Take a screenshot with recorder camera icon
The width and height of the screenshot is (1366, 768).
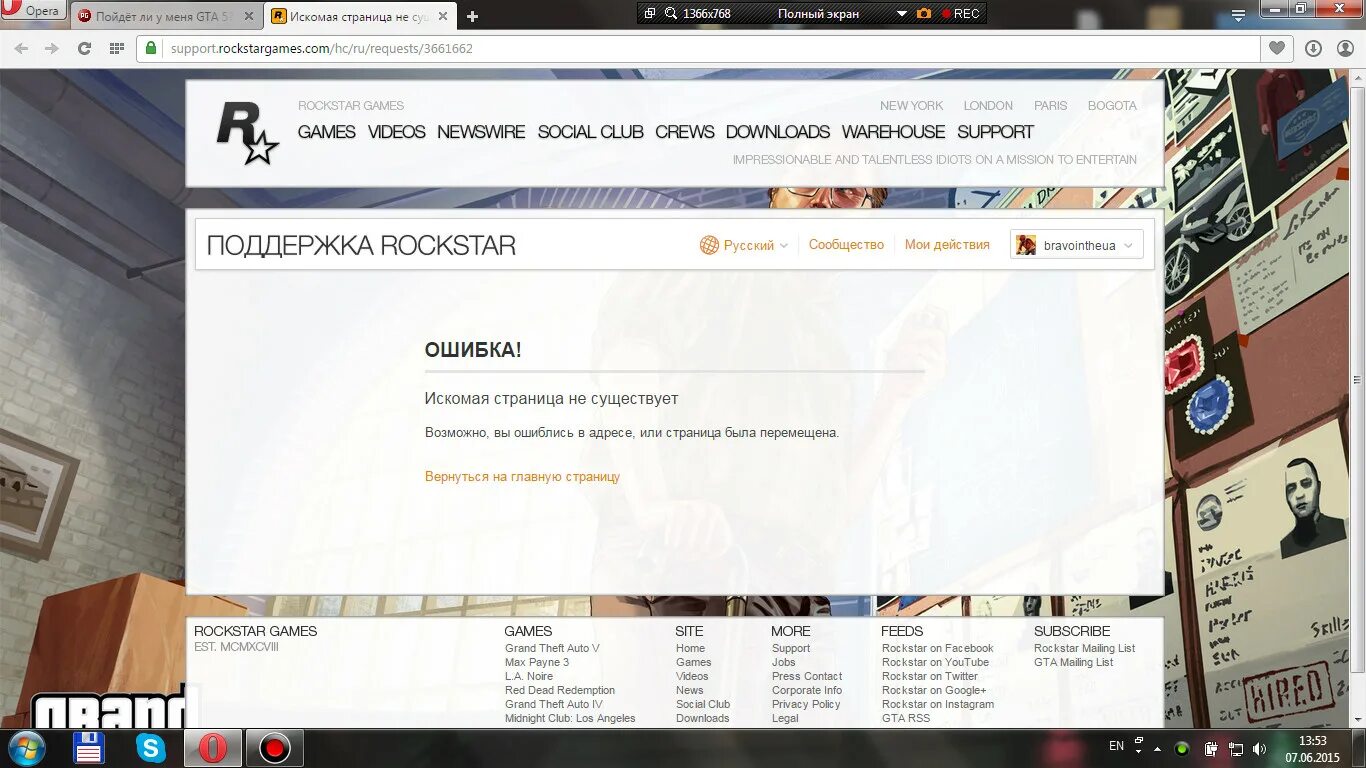(x=924, y=13)
